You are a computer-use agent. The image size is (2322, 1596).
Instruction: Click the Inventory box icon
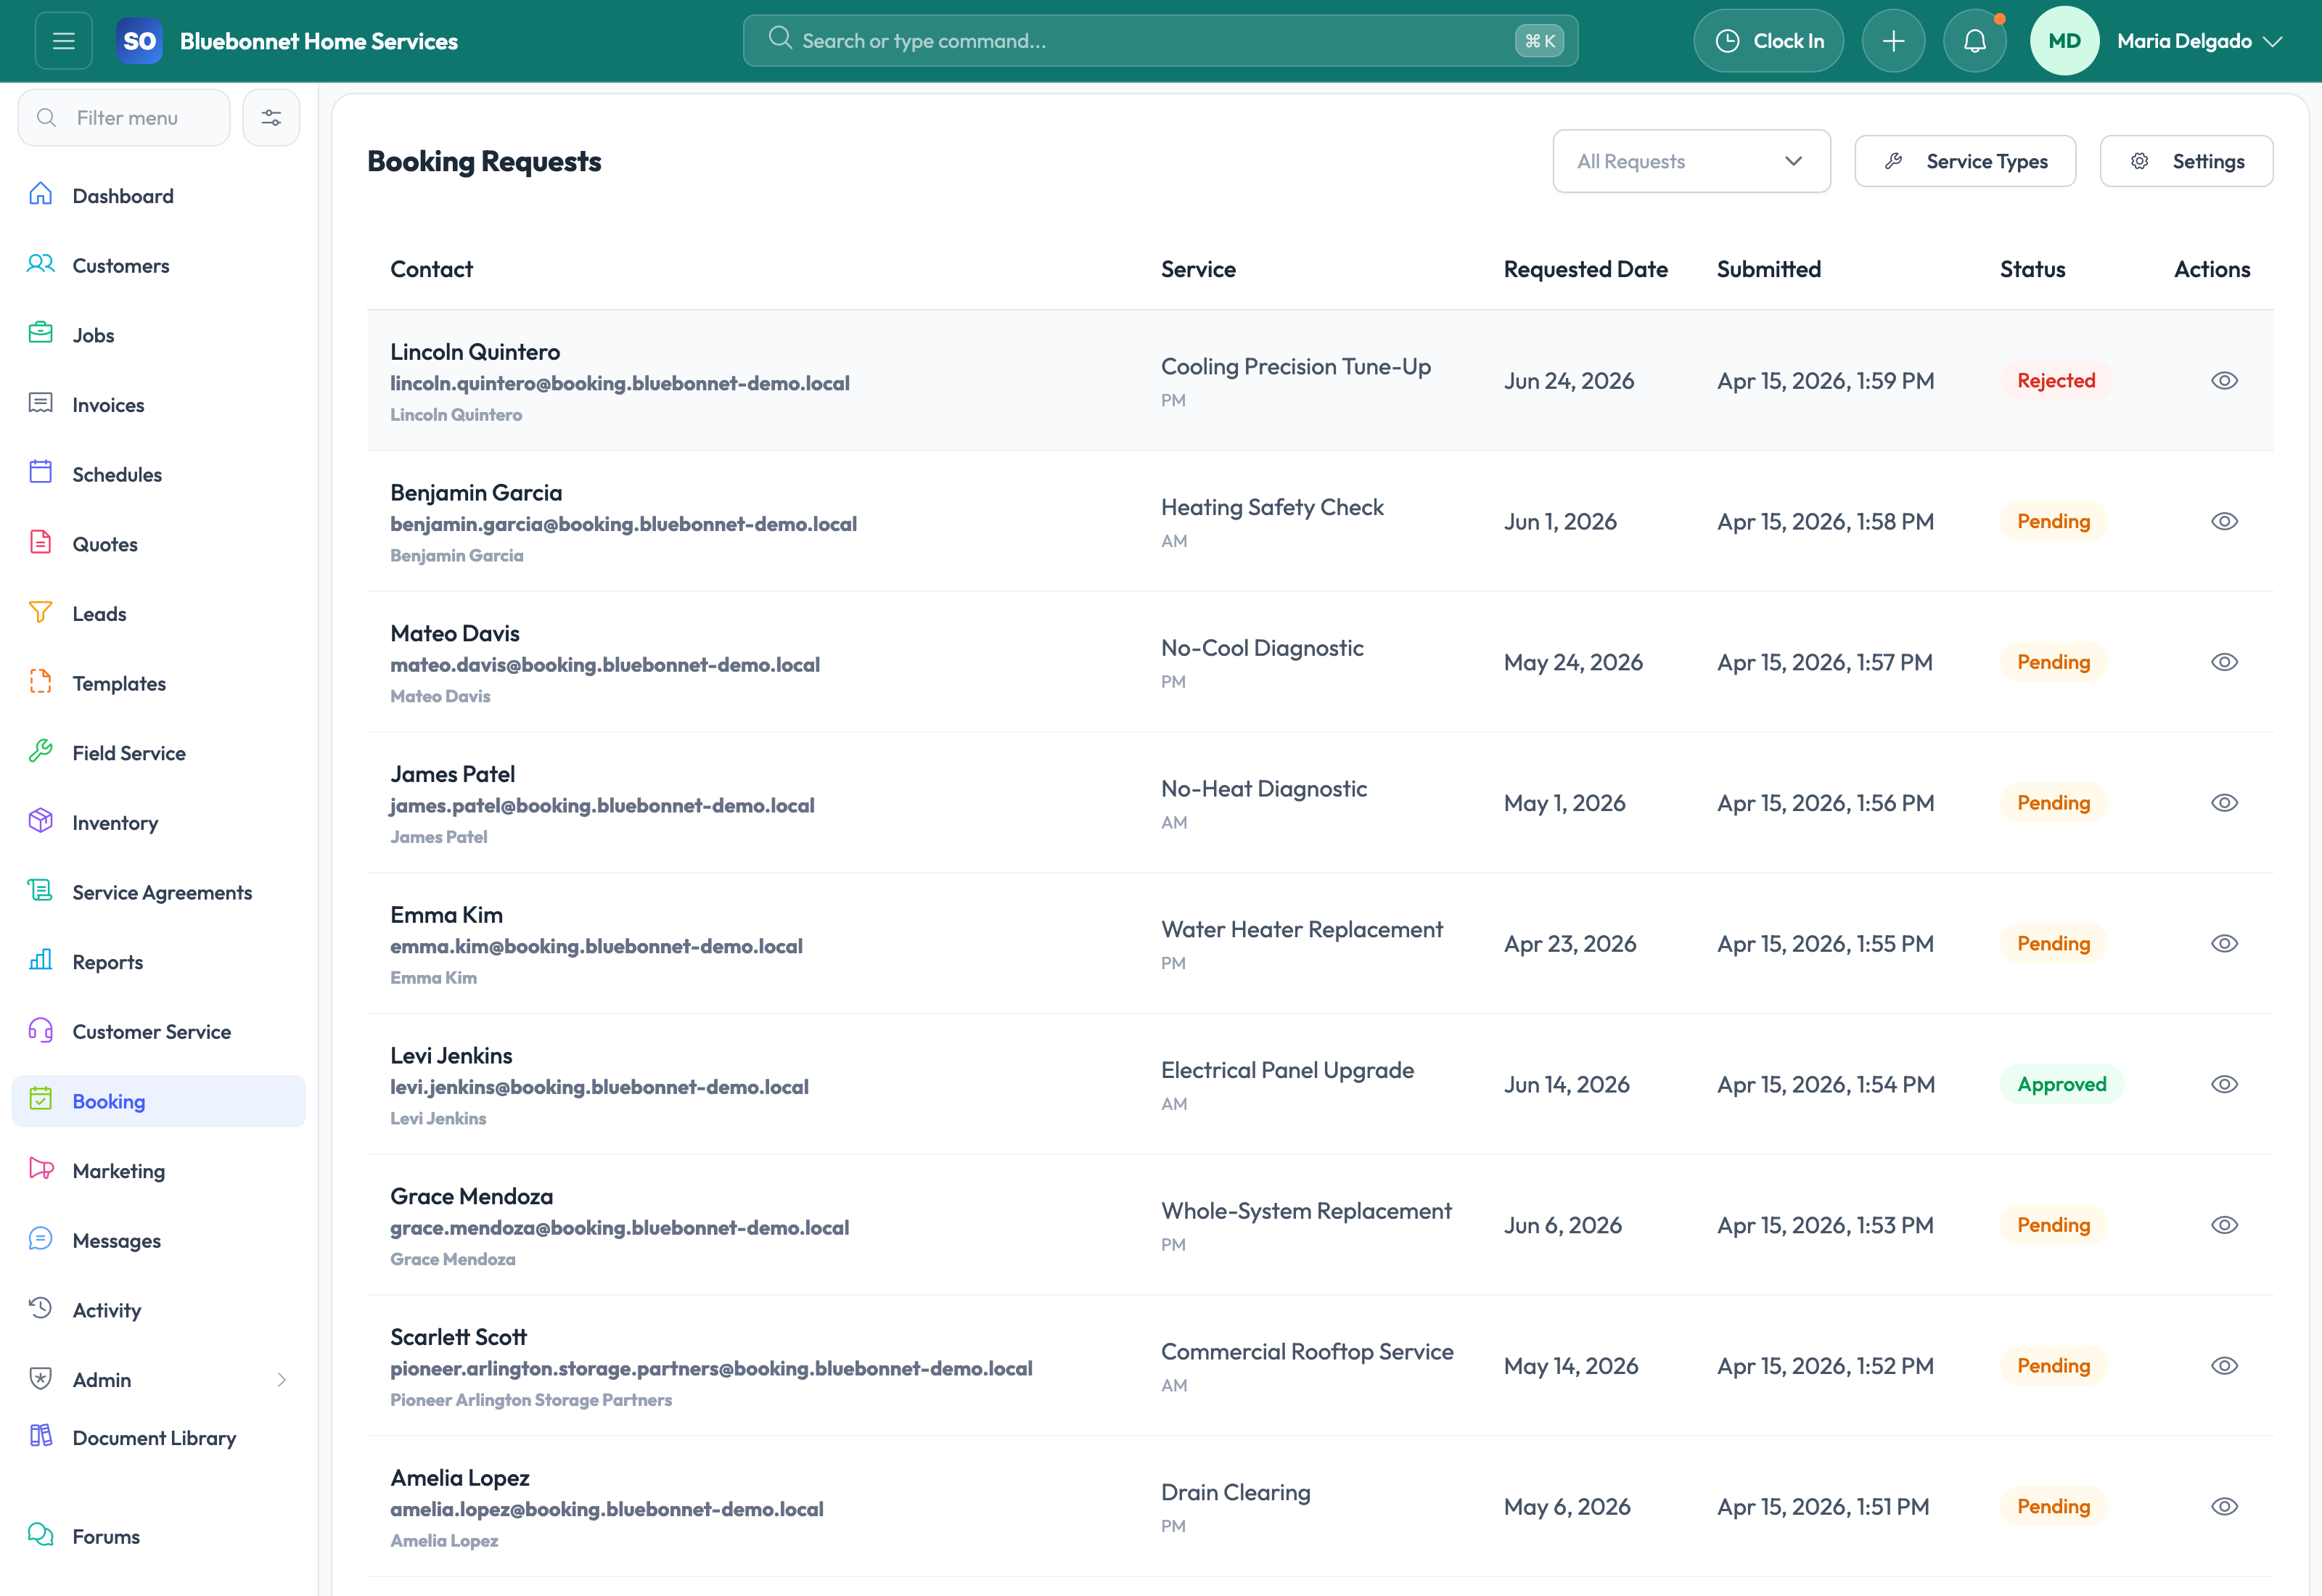40,821
